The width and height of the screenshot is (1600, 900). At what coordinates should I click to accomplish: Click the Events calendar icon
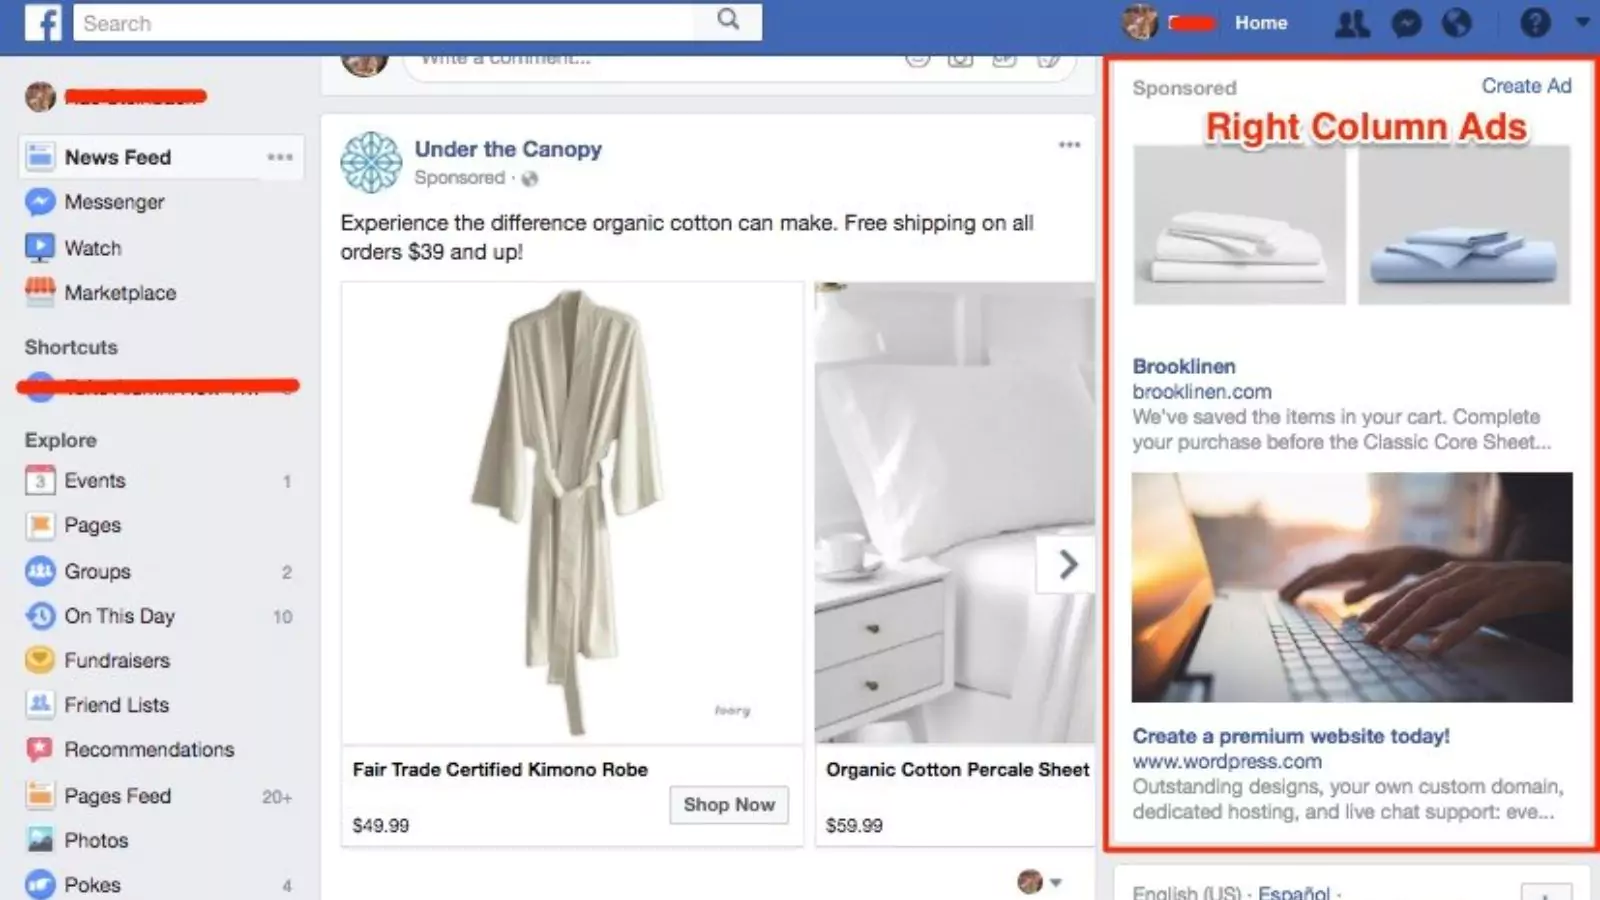(x=40, y=480)
